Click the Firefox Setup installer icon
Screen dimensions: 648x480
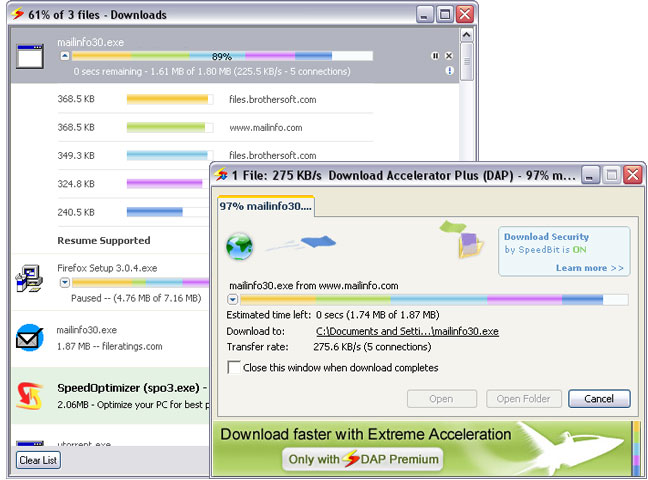pos(30,281)
